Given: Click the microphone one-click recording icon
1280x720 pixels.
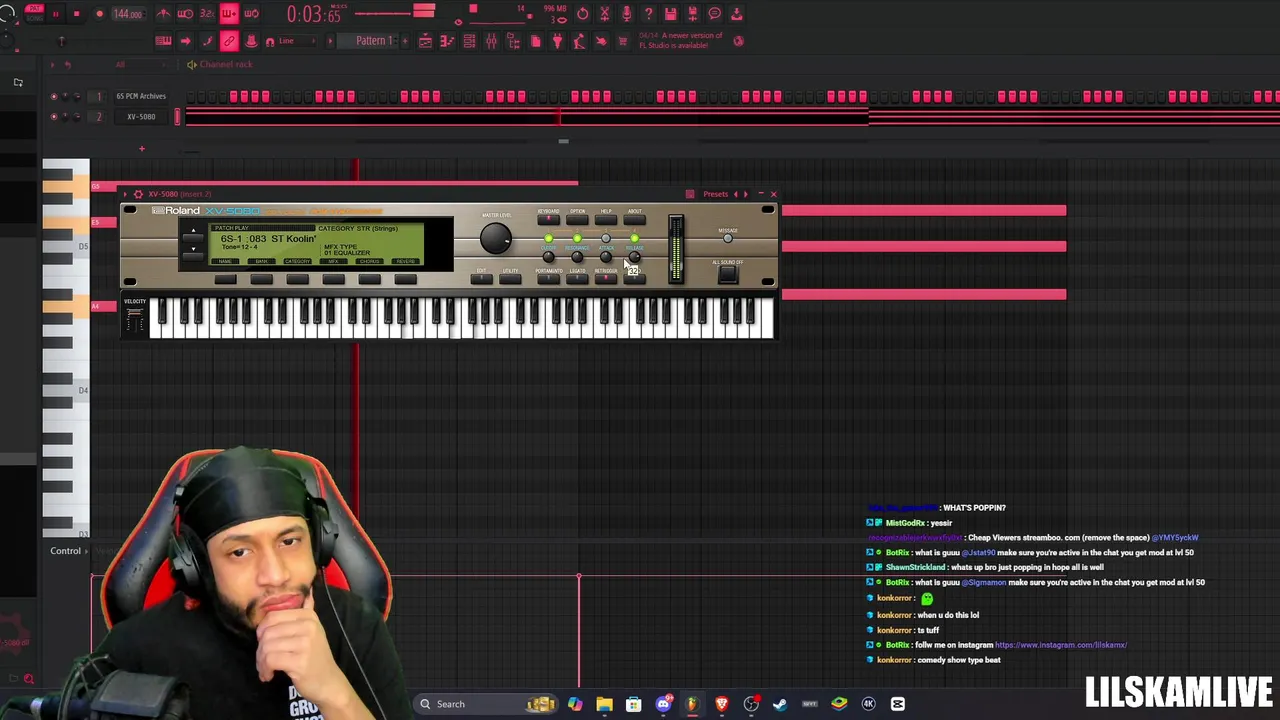Looking at the screenshot, I should point(626,14).
